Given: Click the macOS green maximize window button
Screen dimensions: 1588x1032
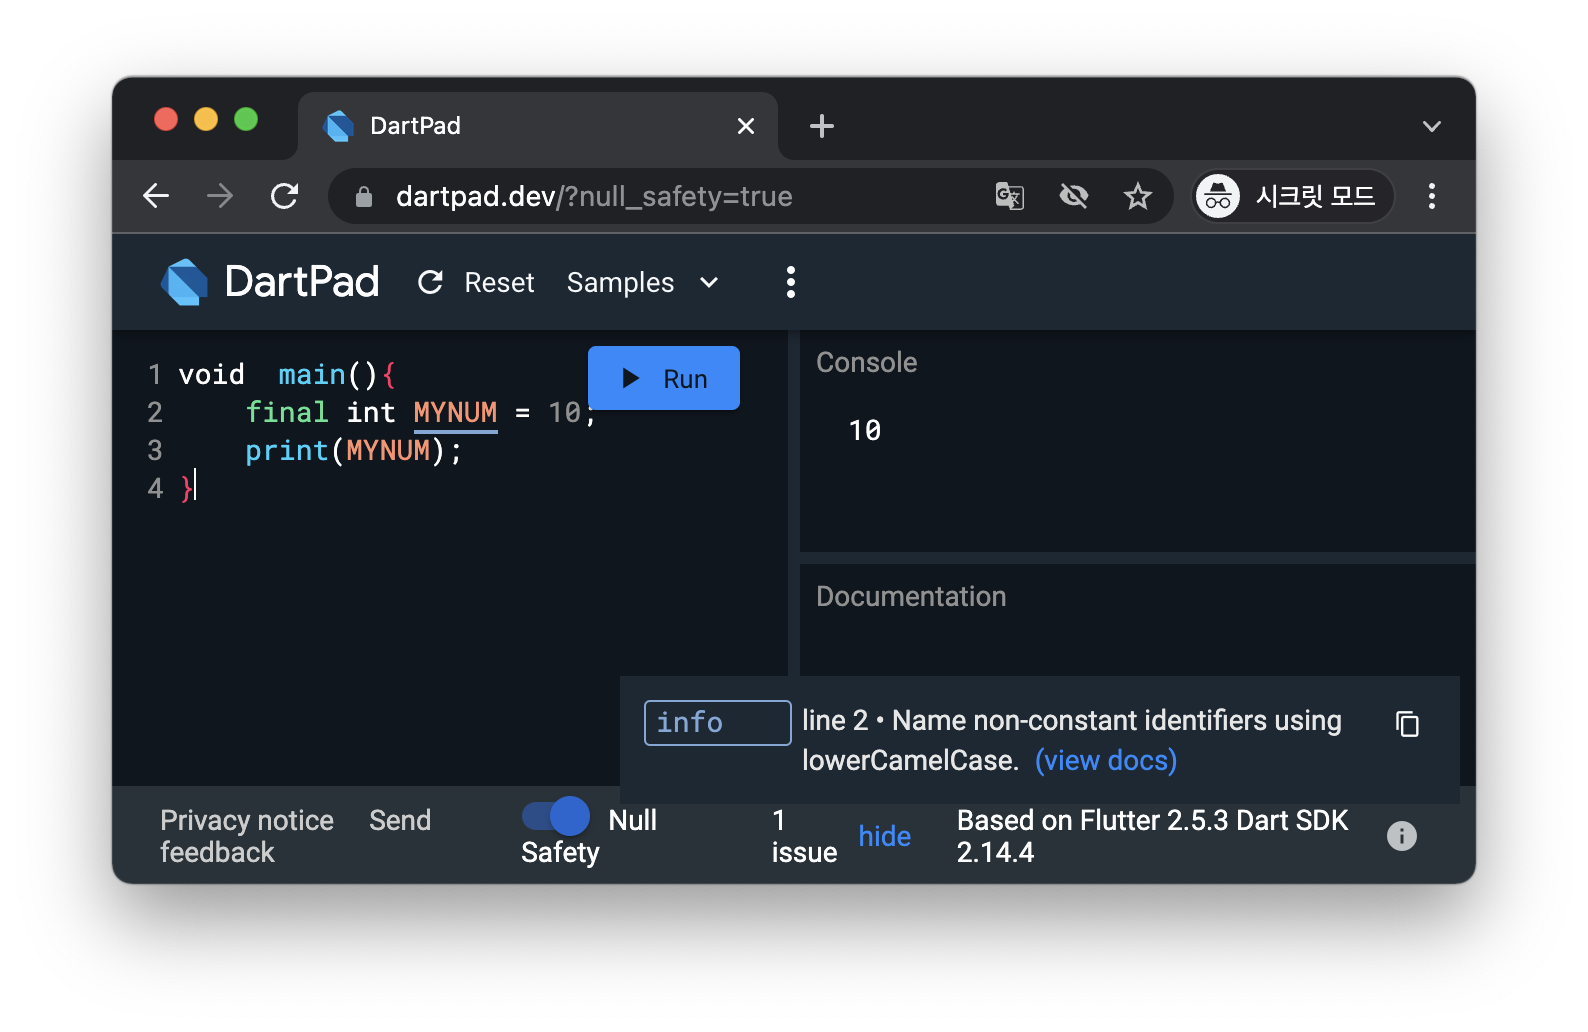Looking at the screenshot, I should (246, 120).
